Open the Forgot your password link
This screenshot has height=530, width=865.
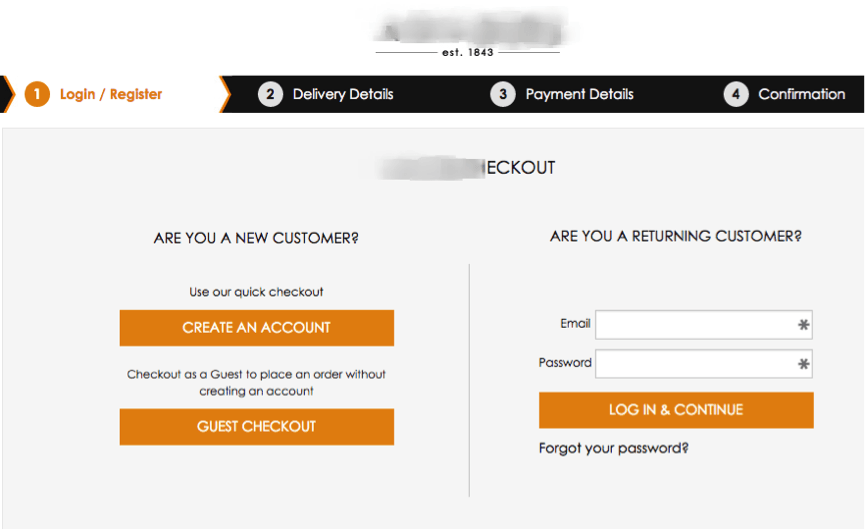click(x=613, y=448)
